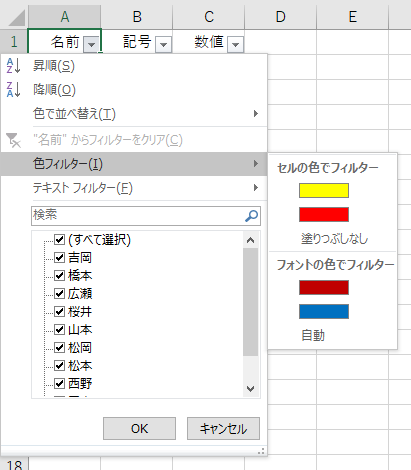Open the 記号 column filter dropdown

(163, 44)
